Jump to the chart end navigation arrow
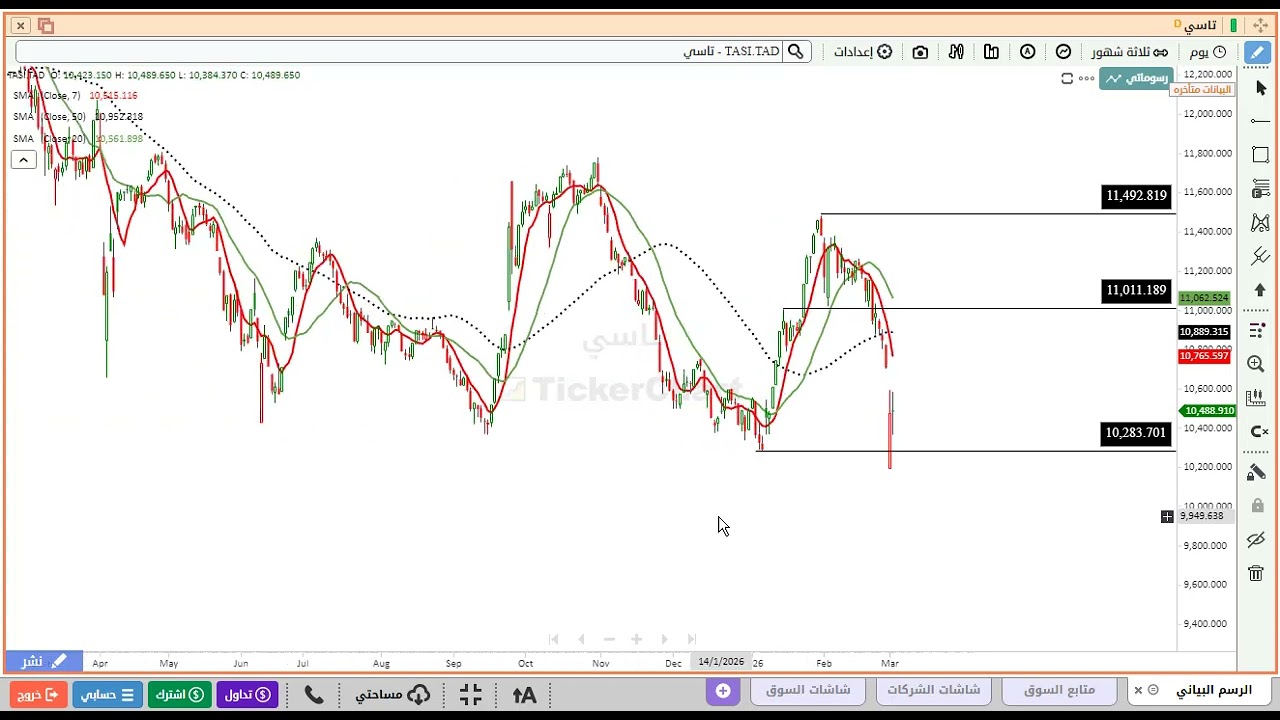Image resolution: width=1280 pixels, height=720 pixels. click(691, 639)
